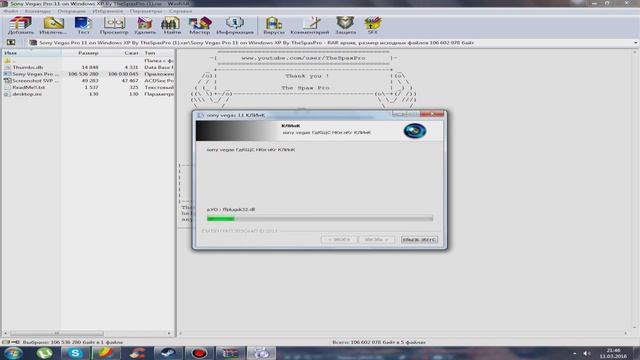Select the parent folder '..' row

(89, 60)
